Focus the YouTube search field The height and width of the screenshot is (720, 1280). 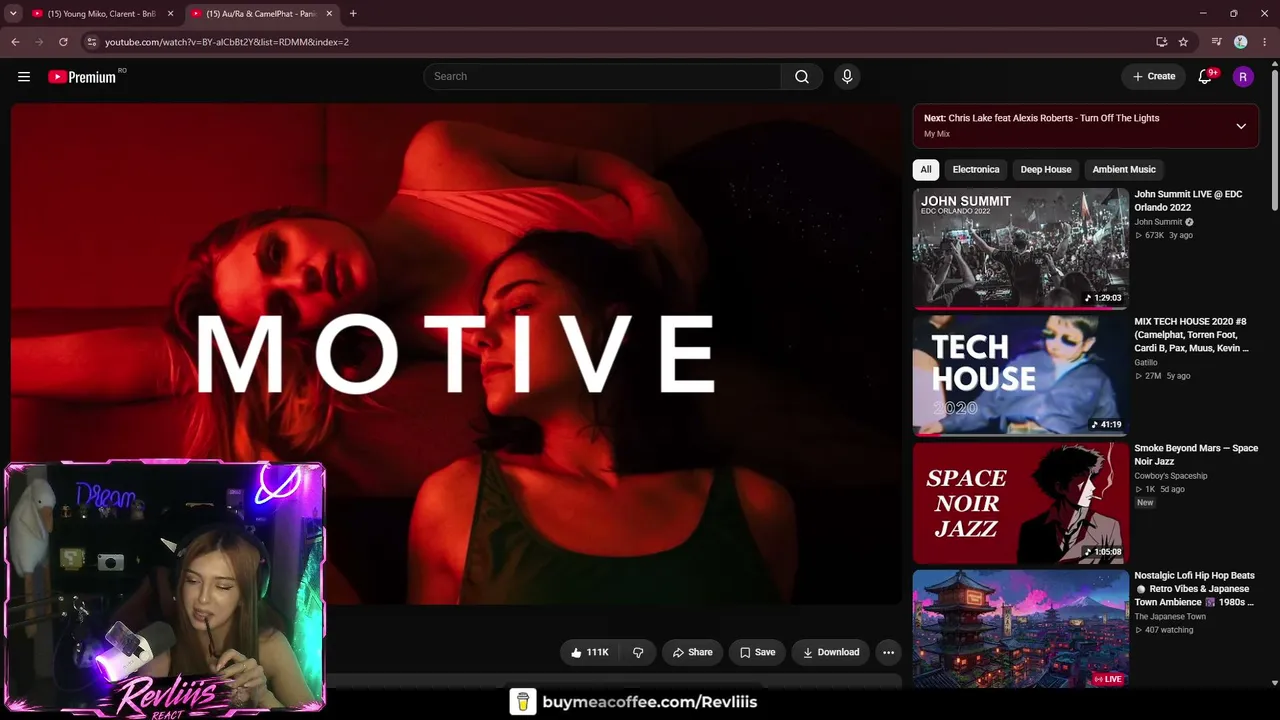pyautogui.click(x=603, y=77)
